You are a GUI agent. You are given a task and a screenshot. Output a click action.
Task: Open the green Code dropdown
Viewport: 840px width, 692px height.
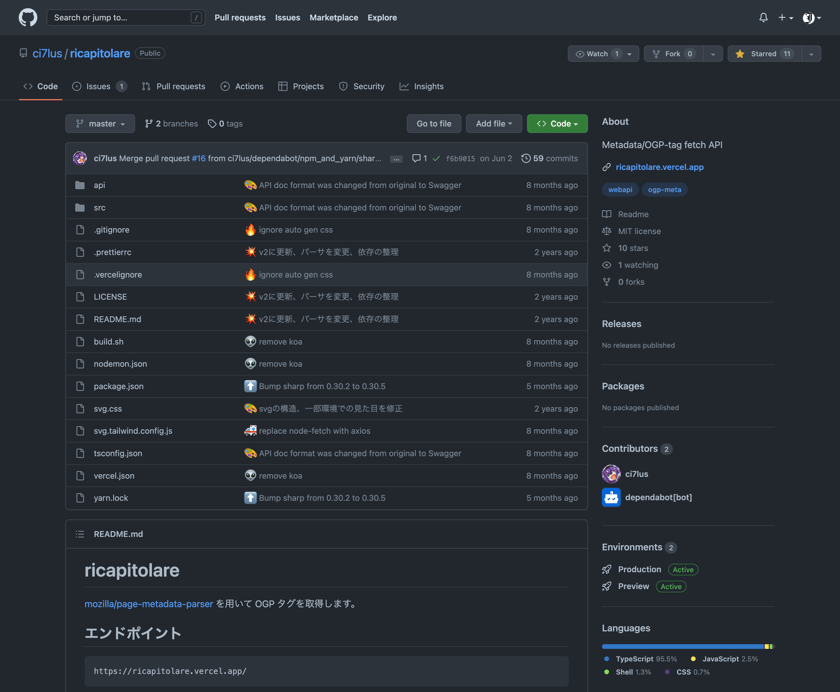pos(557,124)
